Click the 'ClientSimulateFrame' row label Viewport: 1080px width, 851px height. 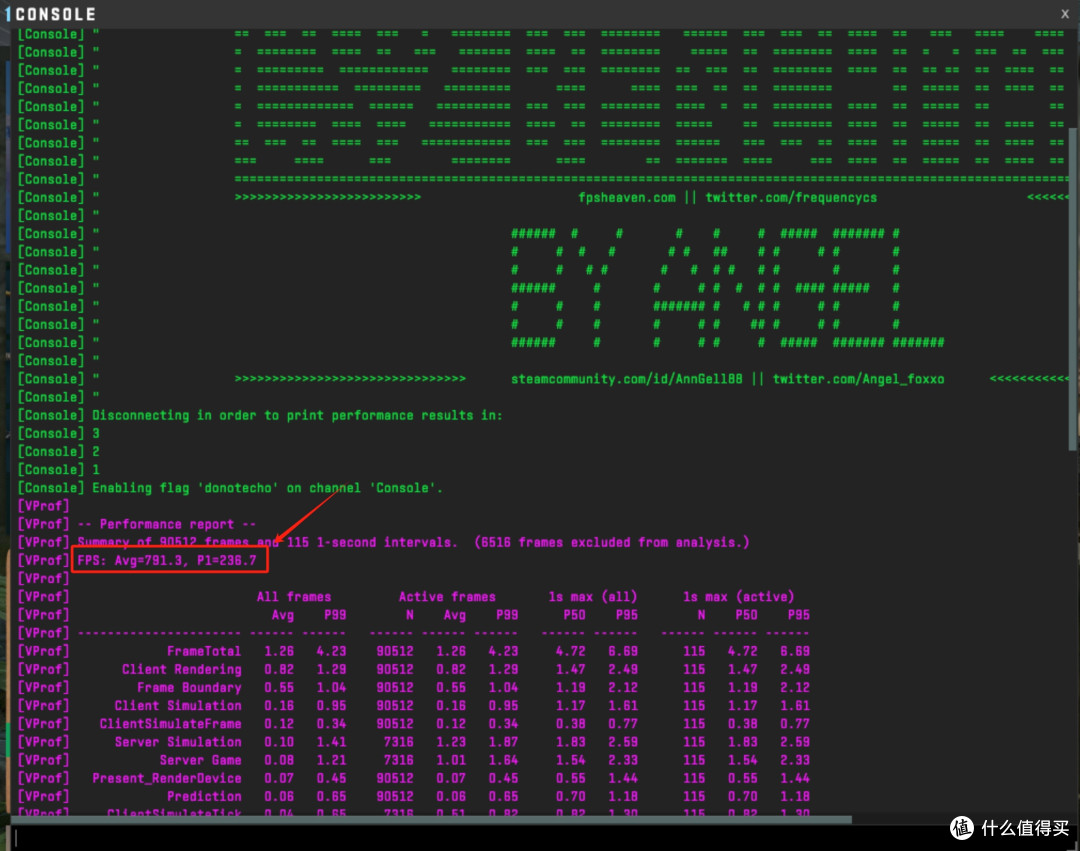click(171, 724)
